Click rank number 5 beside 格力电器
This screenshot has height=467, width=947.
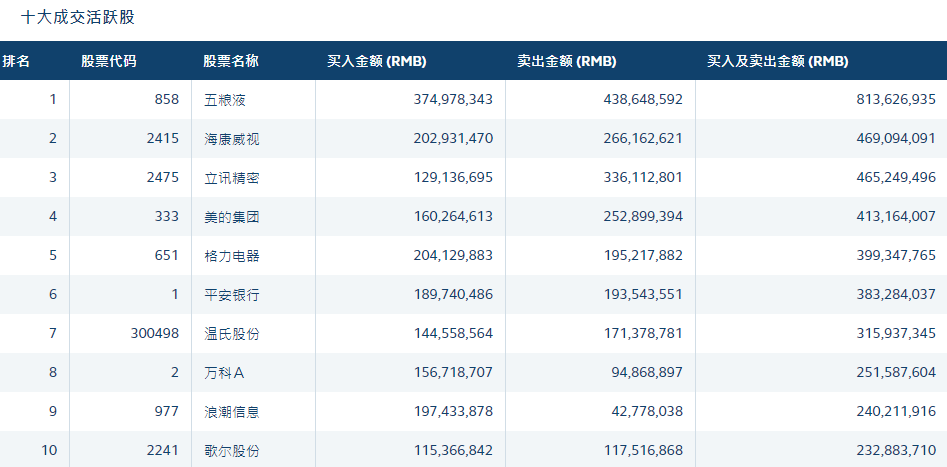[x=53, y=256]
